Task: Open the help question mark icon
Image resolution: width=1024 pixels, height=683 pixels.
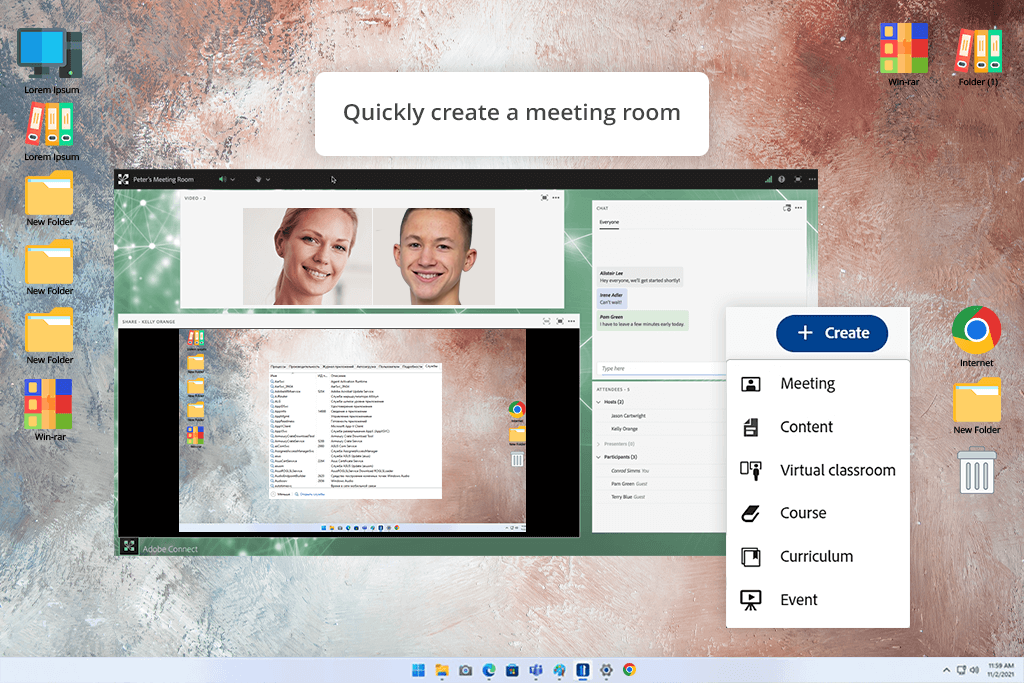Action: tap(782, 179)
